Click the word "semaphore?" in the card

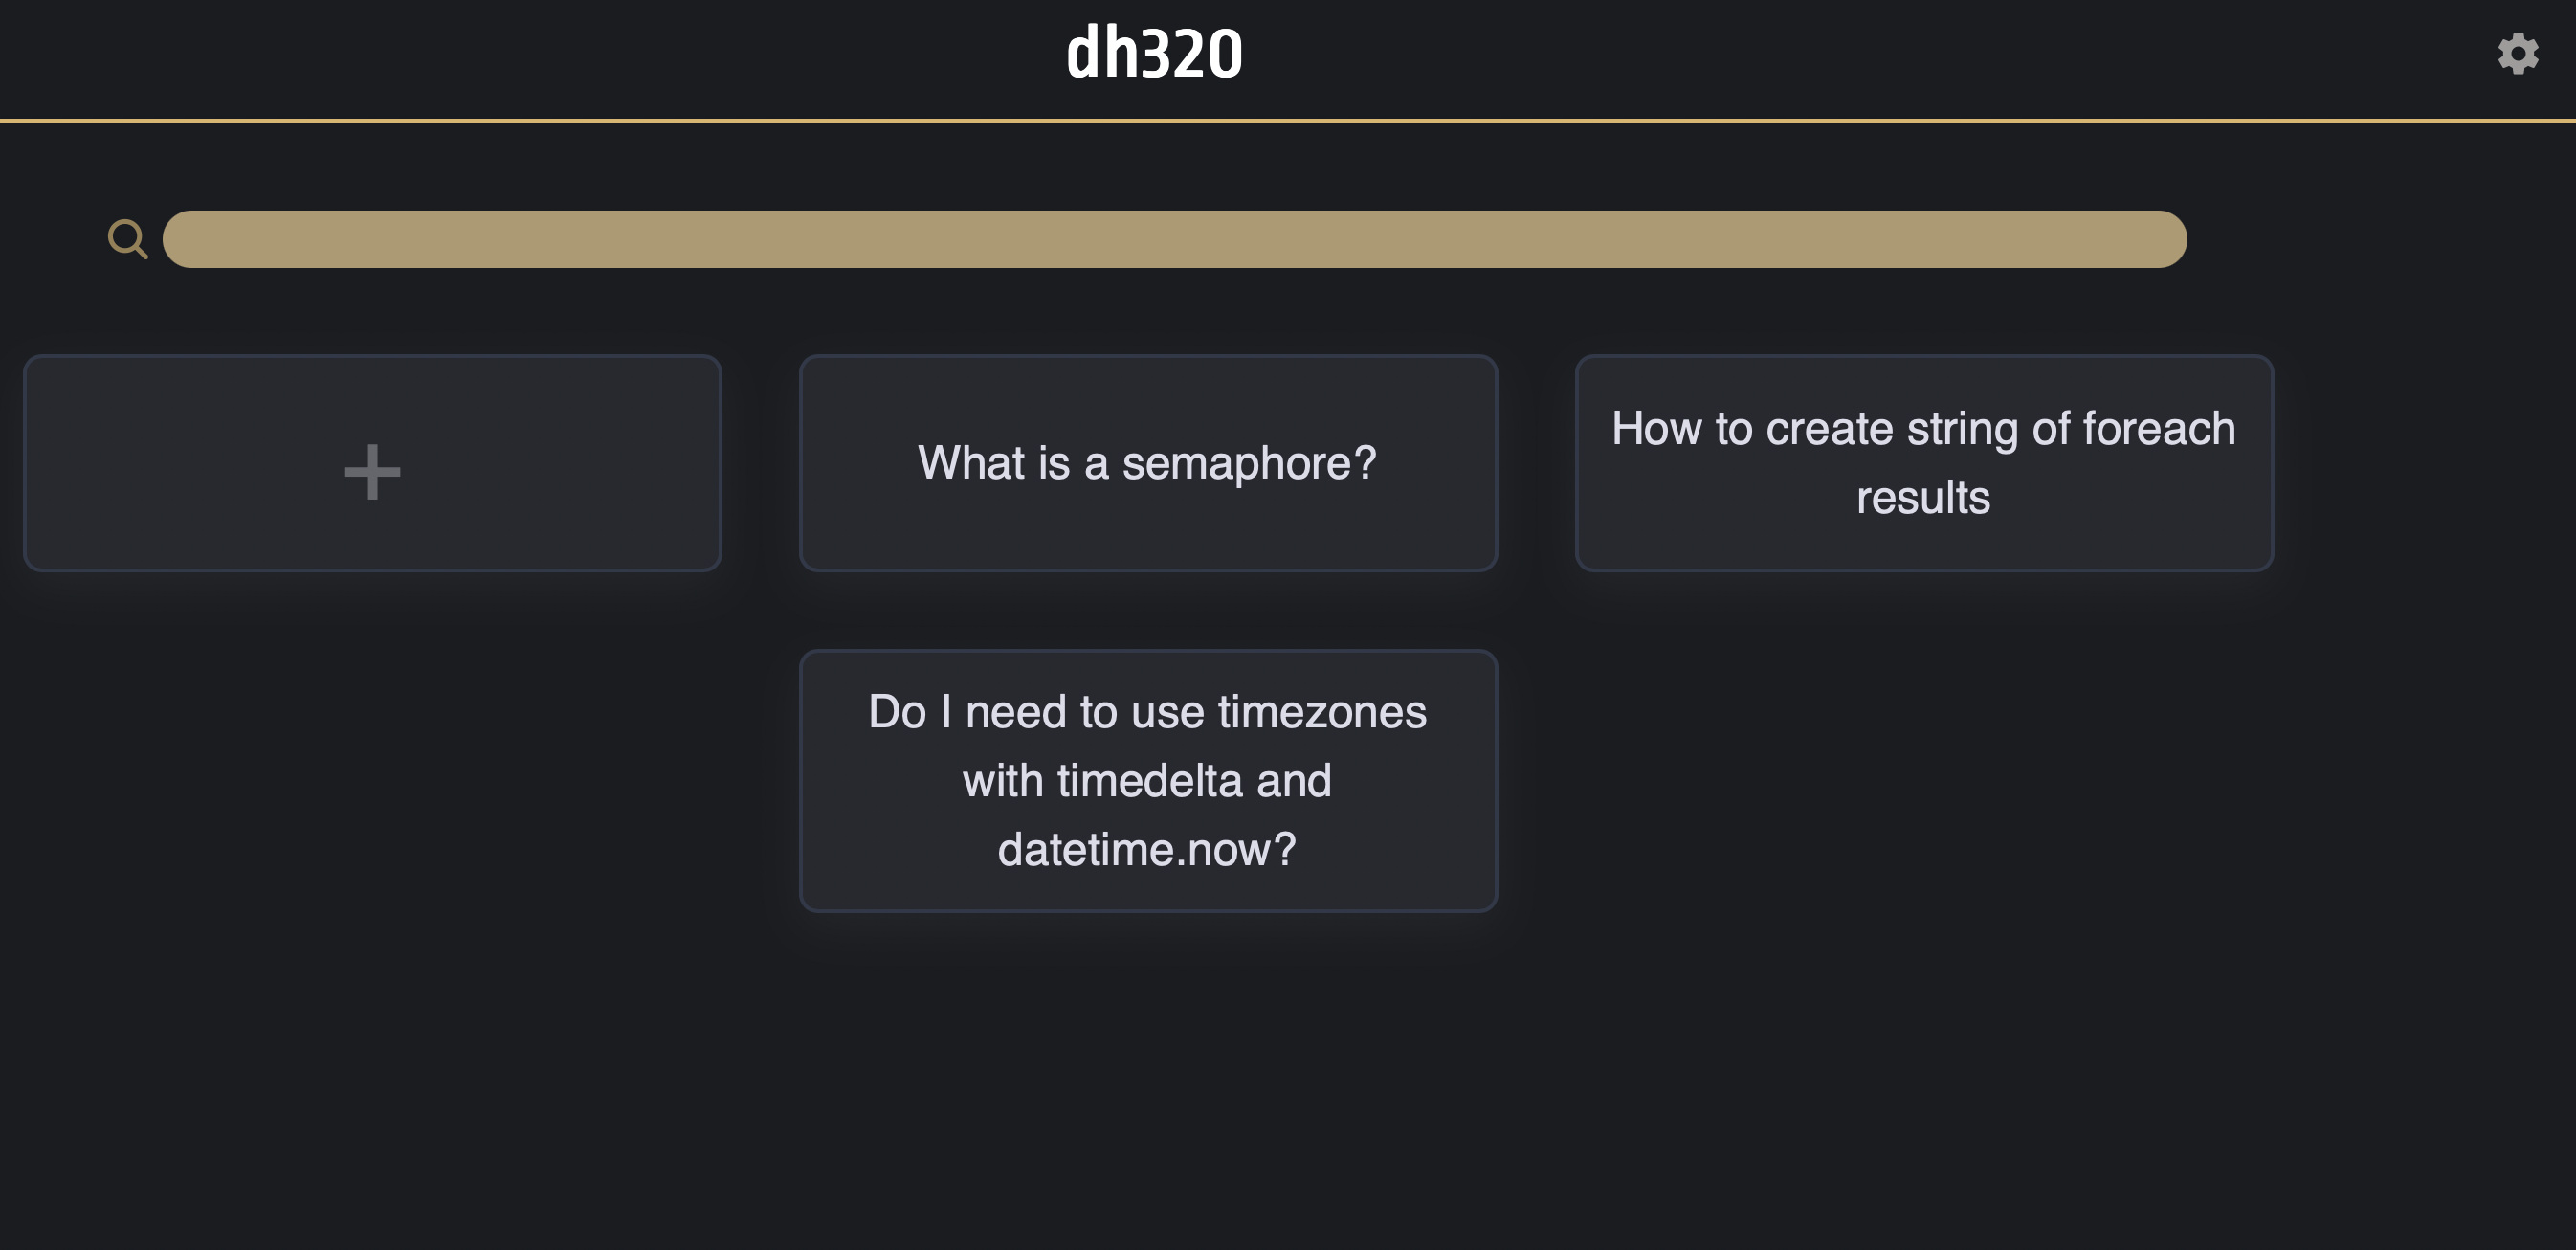1249,463
